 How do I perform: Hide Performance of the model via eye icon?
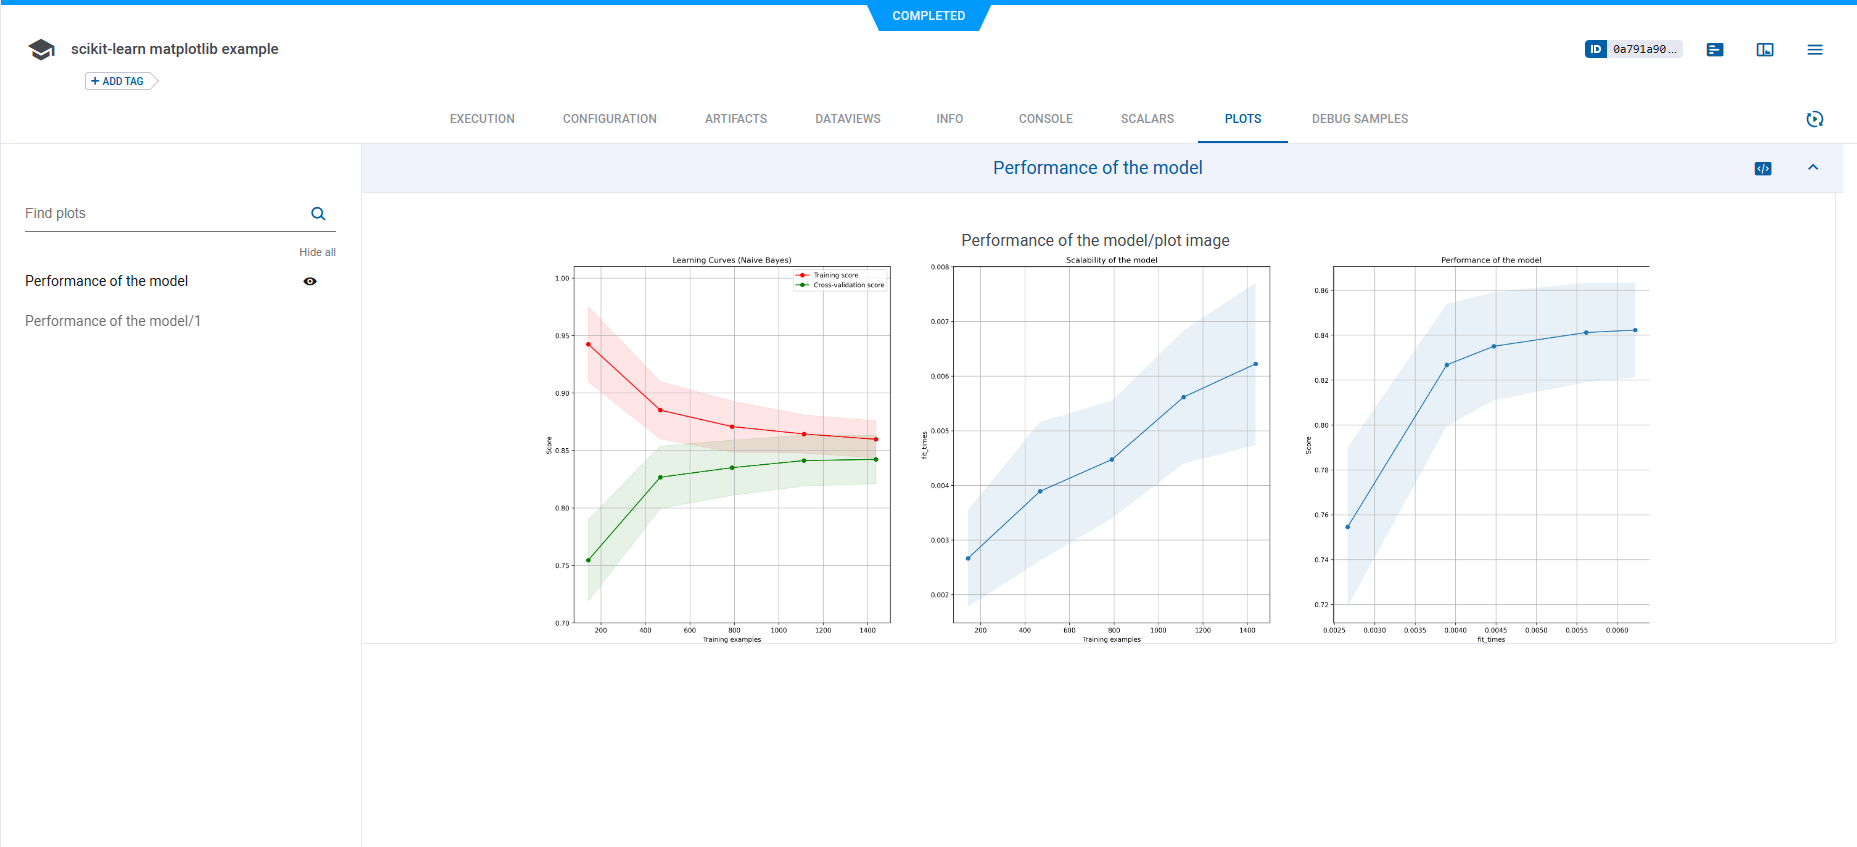(310, 281)
